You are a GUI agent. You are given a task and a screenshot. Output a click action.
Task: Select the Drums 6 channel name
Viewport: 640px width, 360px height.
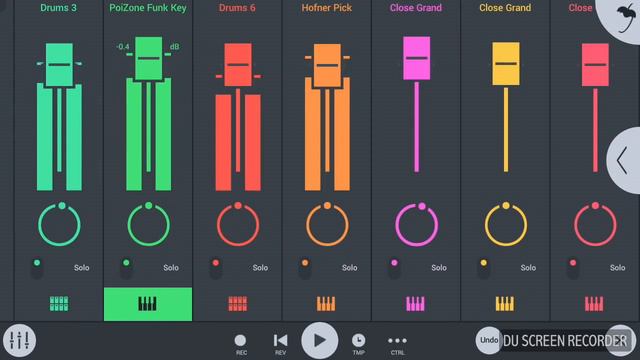click(x=237, y=8)
